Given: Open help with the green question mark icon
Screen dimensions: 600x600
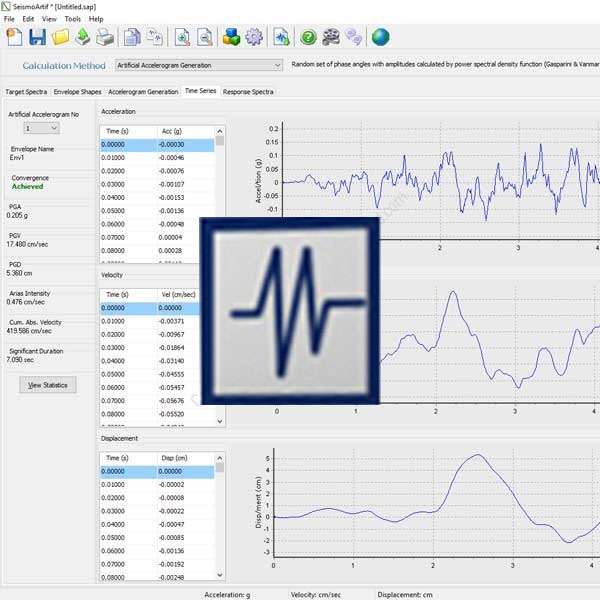Looking at the screenshot, I should 308,37.
